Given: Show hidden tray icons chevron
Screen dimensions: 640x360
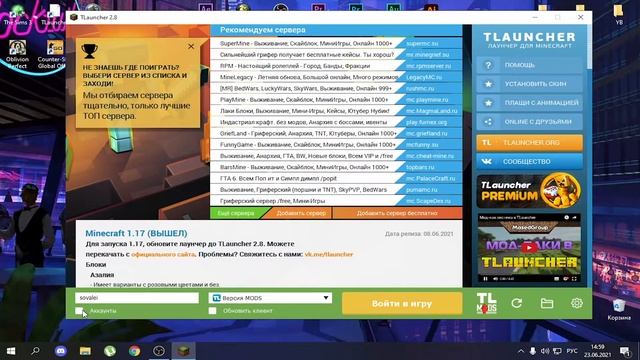Looking at the screenshot, I should tap(521, 351).
